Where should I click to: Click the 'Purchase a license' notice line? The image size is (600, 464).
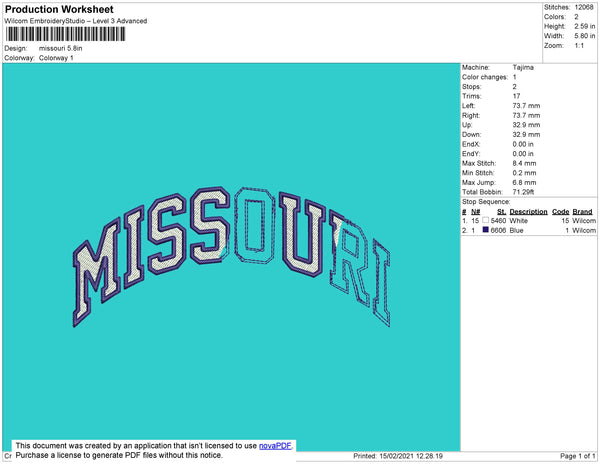pyautogui.click(x=119, y=455)
